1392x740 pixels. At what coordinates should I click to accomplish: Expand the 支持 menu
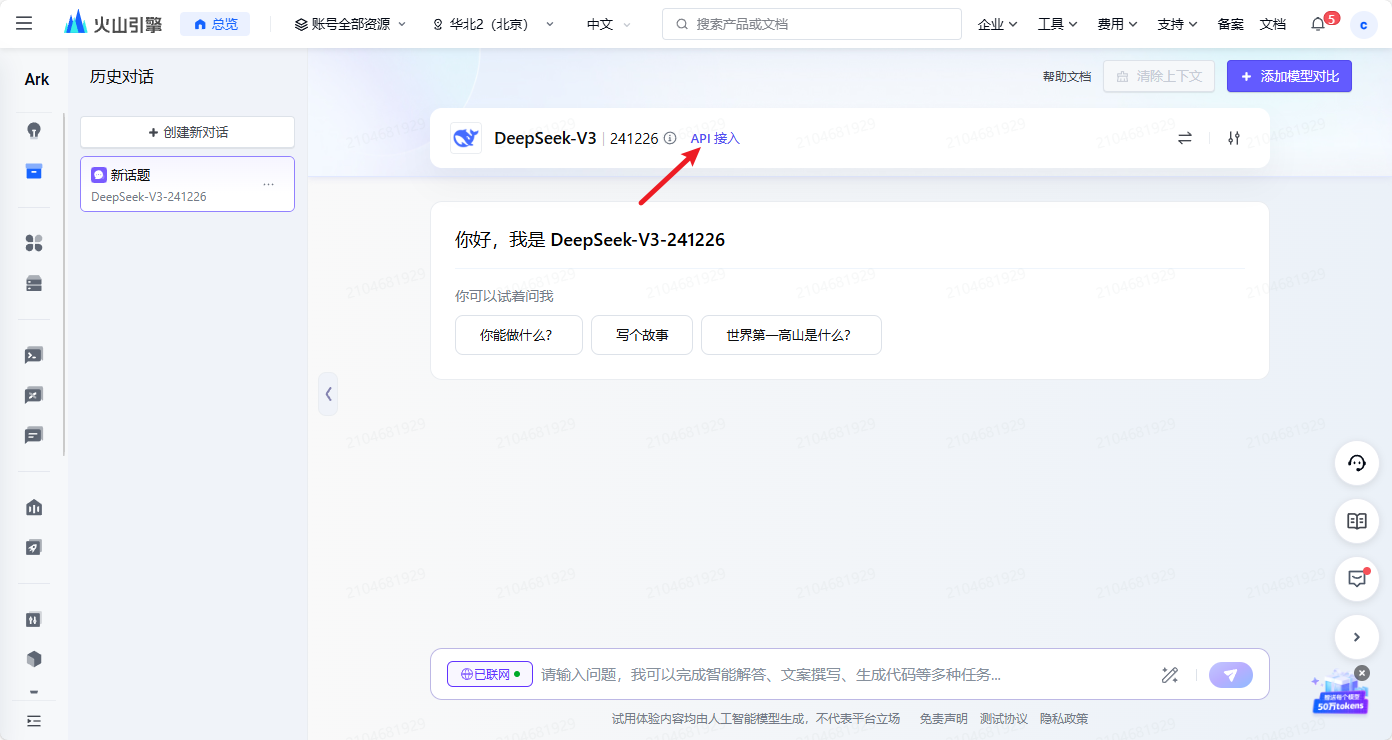pos(1177,24)
